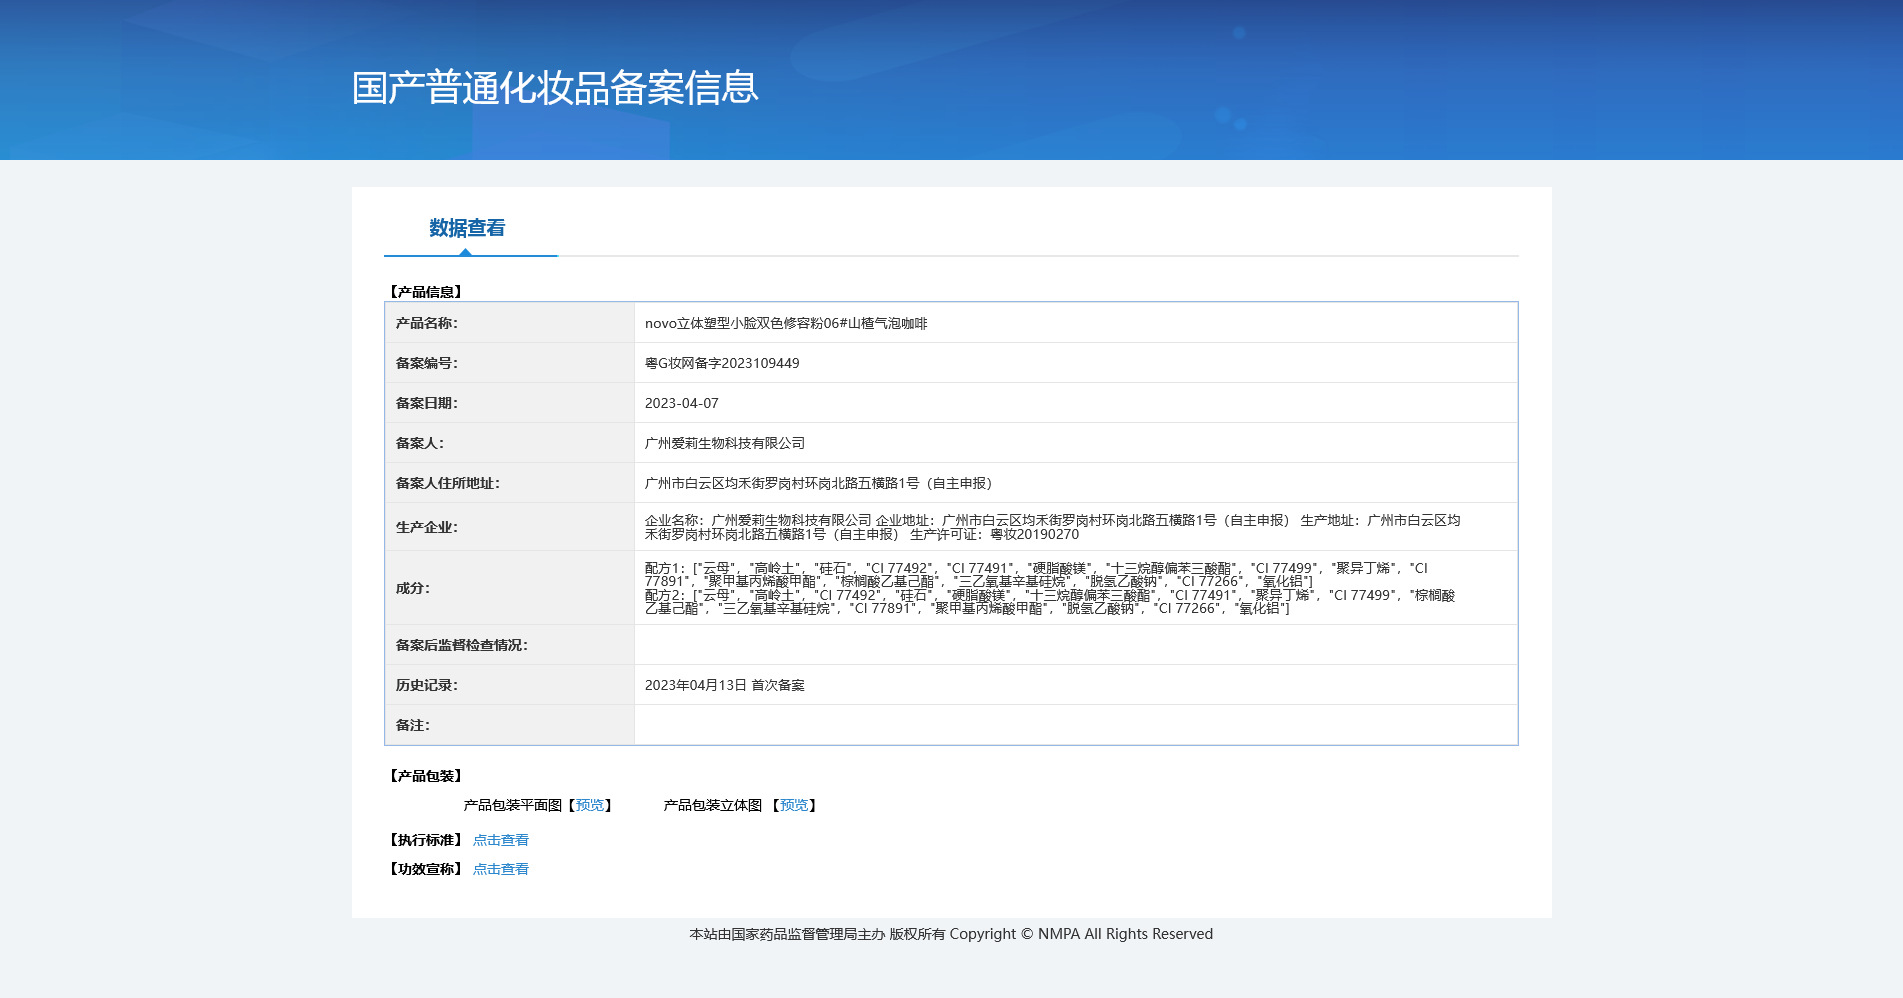Image resolution: width=1903 pixels, height=998 pixels.
Task: Open the 预览 link for 产品包装平面图
Action: (x=590, y=806)
